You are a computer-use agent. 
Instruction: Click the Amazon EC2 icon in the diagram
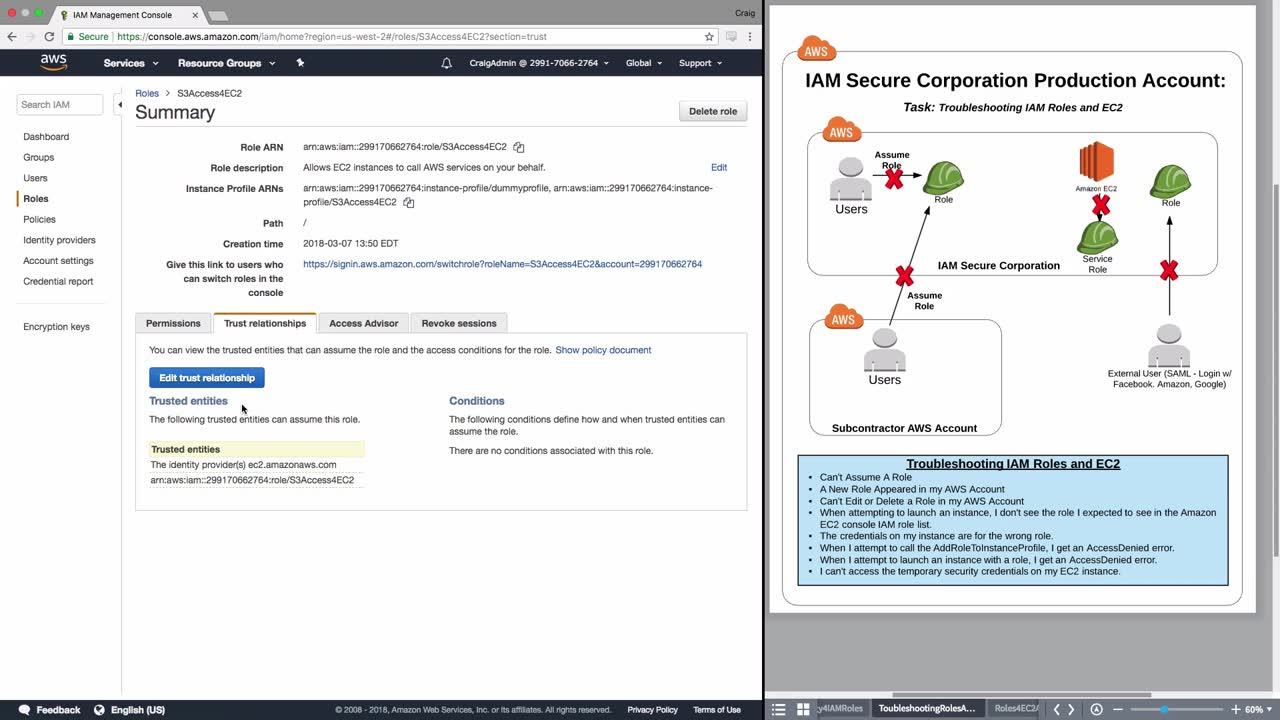point(1096,162)
